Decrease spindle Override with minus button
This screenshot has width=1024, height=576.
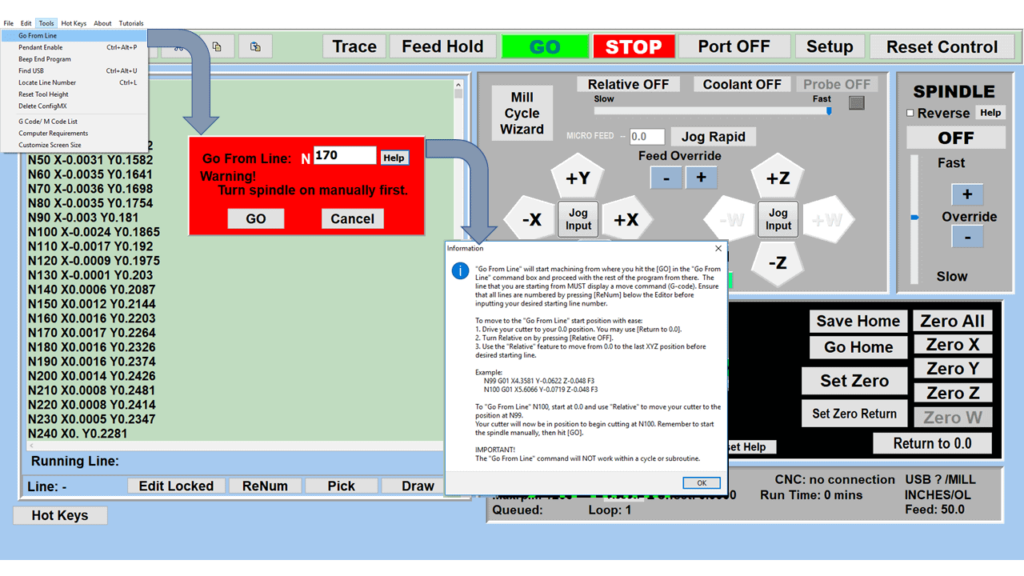click(966, 237)
